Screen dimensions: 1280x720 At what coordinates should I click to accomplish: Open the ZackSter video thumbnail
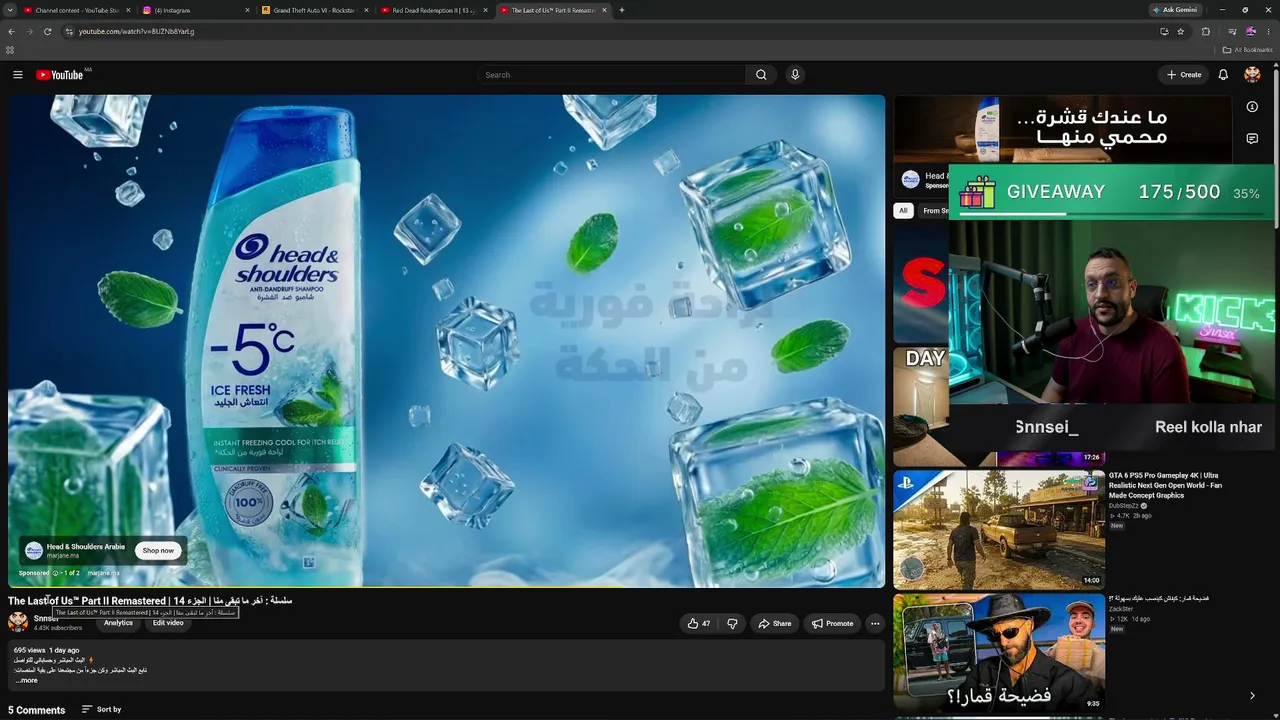point(999,653)
